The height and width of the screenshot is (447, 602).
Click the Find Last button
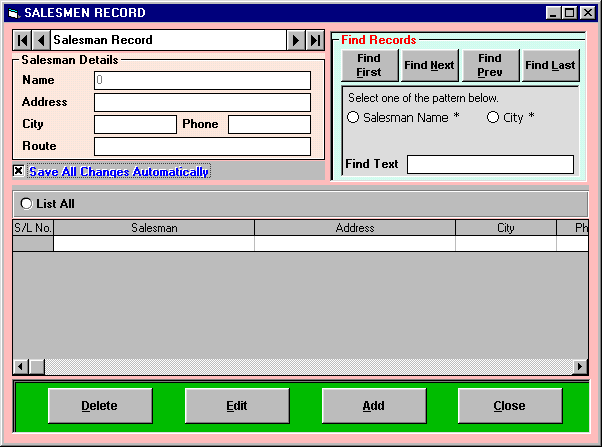[551, 65]
